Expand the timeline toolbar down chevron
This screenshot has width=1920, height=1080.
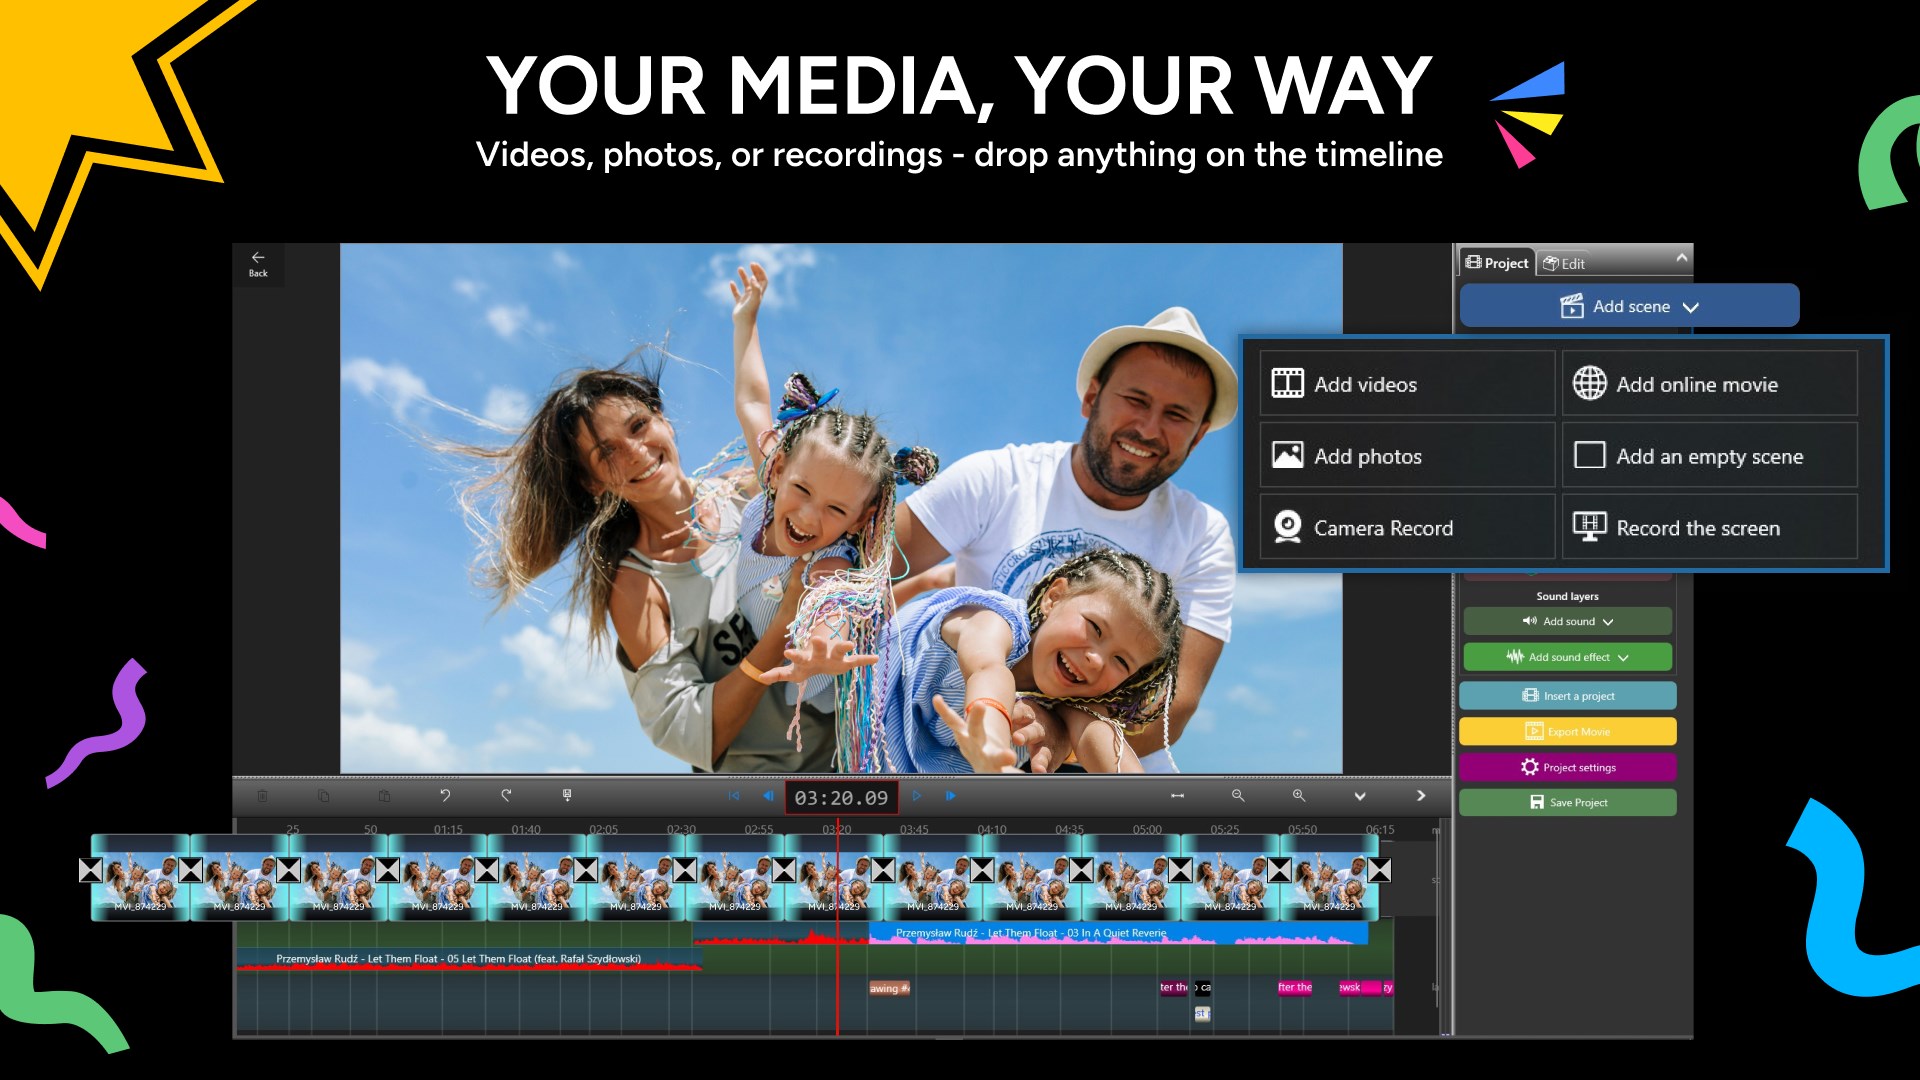click(1360, 796)
